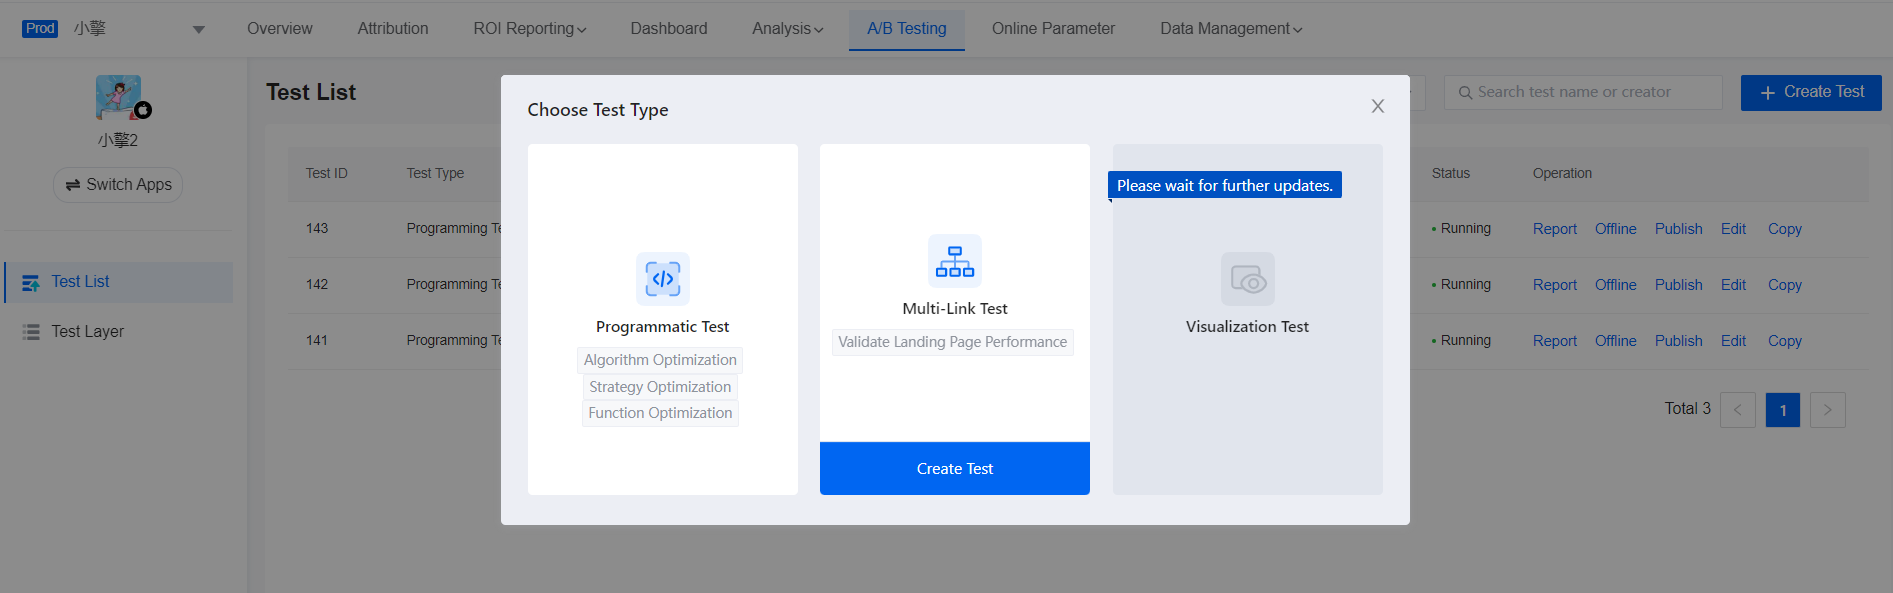This screenshot has height=593, width=1893.
Task: Select the Test Layer sidebar item
Action: pyautogui.click(x=119, y=332)
